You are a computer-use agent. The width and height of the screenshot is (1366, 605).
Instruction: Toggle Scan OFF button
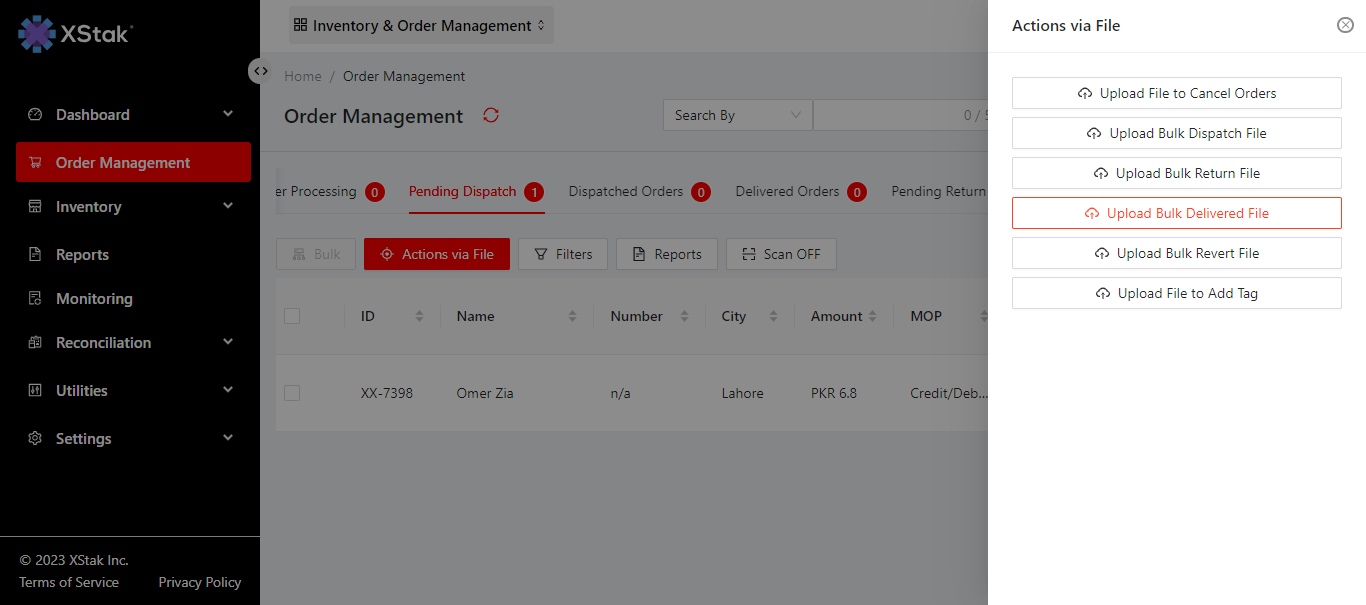coord(781,254)
